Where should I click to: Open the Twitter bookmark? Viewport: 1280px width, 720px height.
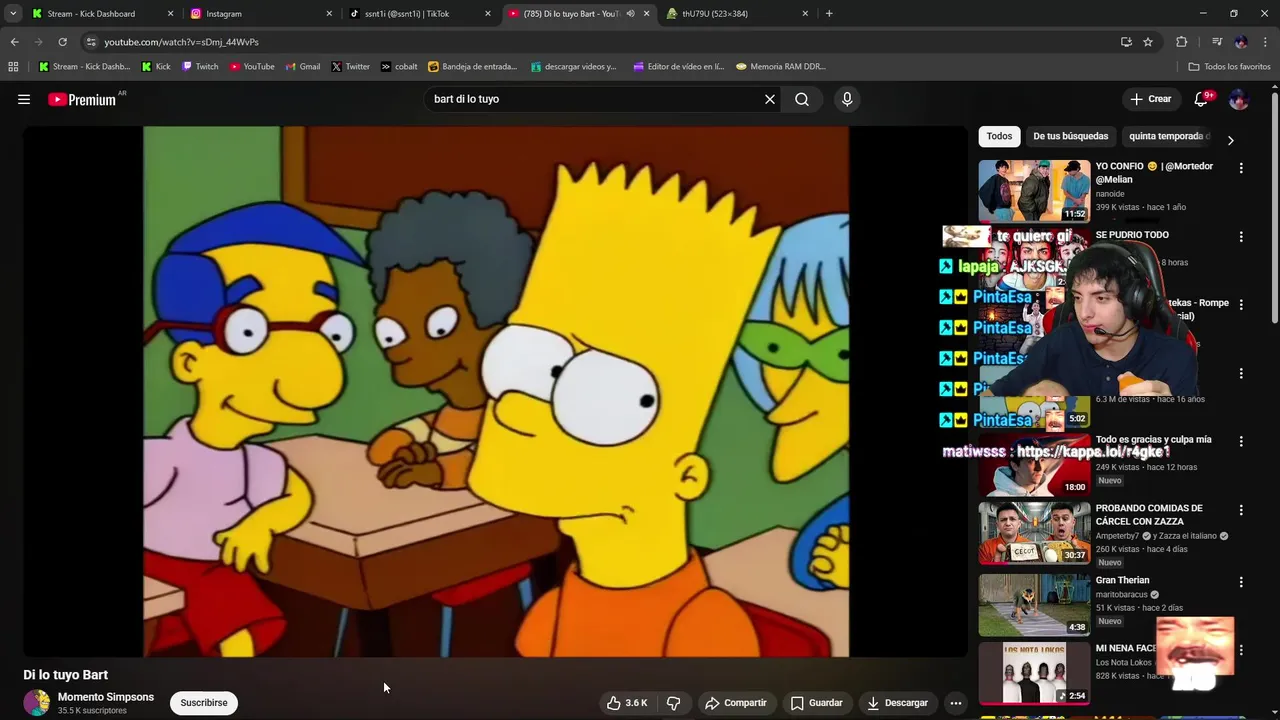[x=351, y=67]
